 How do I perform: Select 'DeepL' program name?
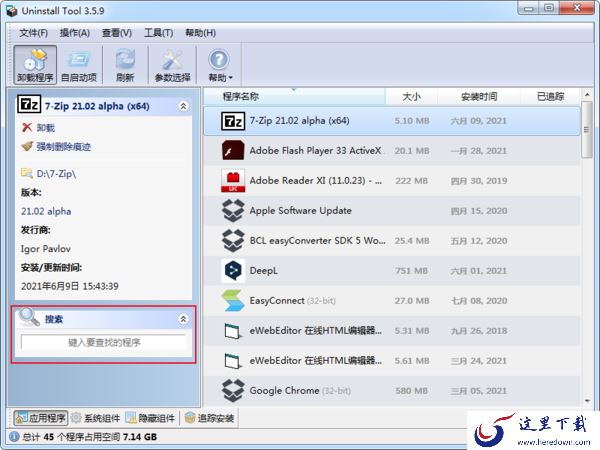[263, 271]
